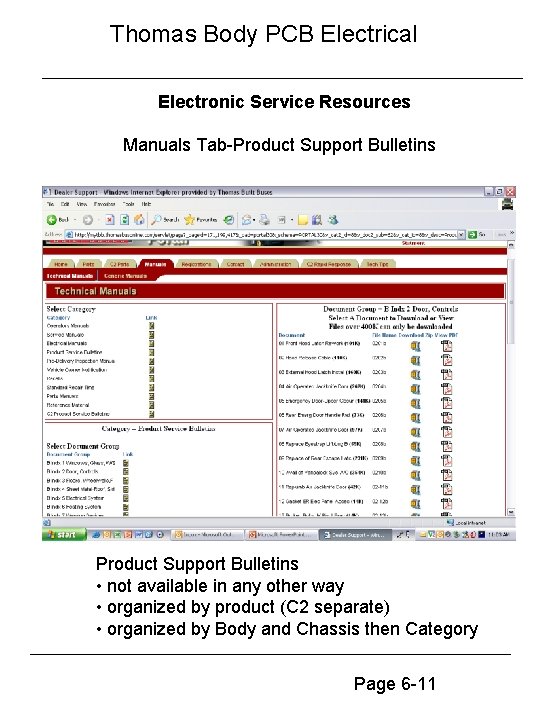Select the Generic Manuals sub-tab
The image size is (540, 720).
click(125, 276)
